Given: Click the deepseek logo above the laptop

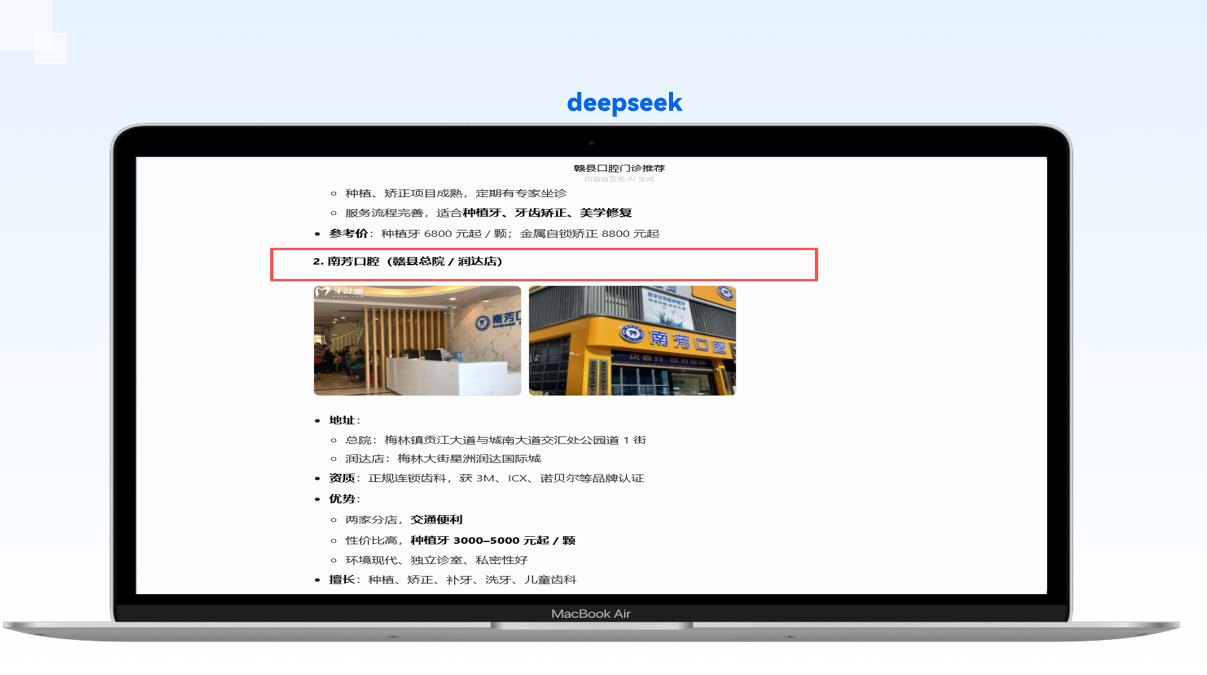Looking at the screenshot, I should coord(624,103).
